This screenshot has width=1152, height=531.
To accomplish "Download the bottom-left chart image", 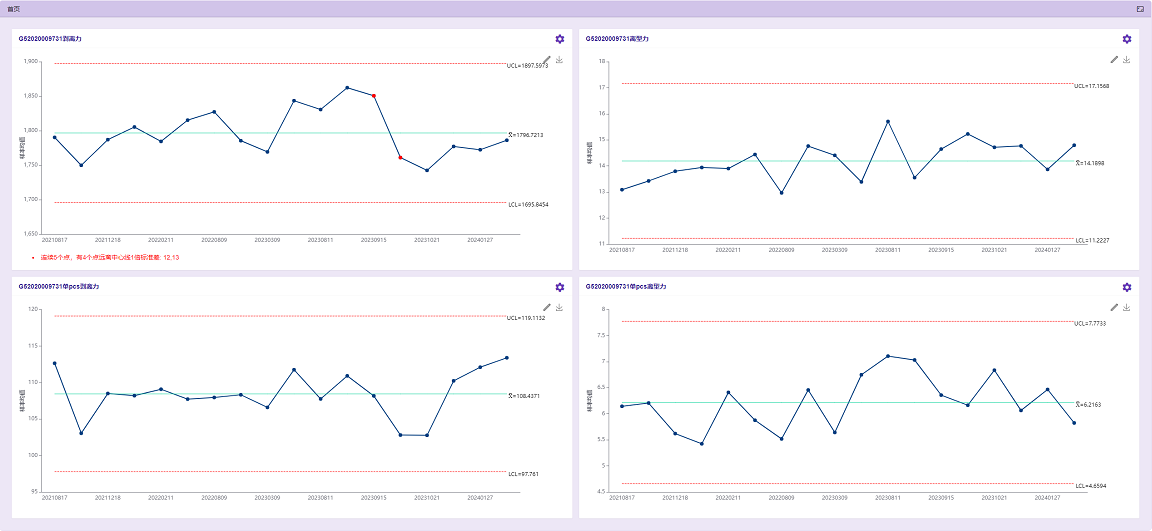I will pyautogui.click(x=560, y=308).
